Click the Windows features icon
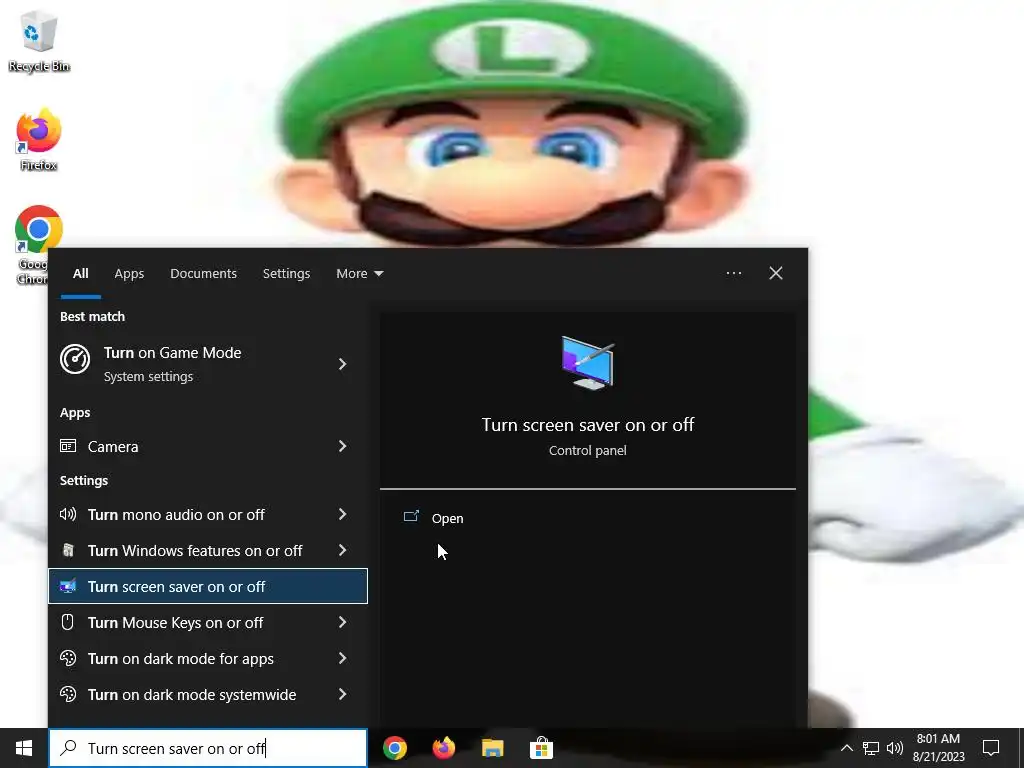1024x768 pixels. pyautogui.click(x=68, y=551)
